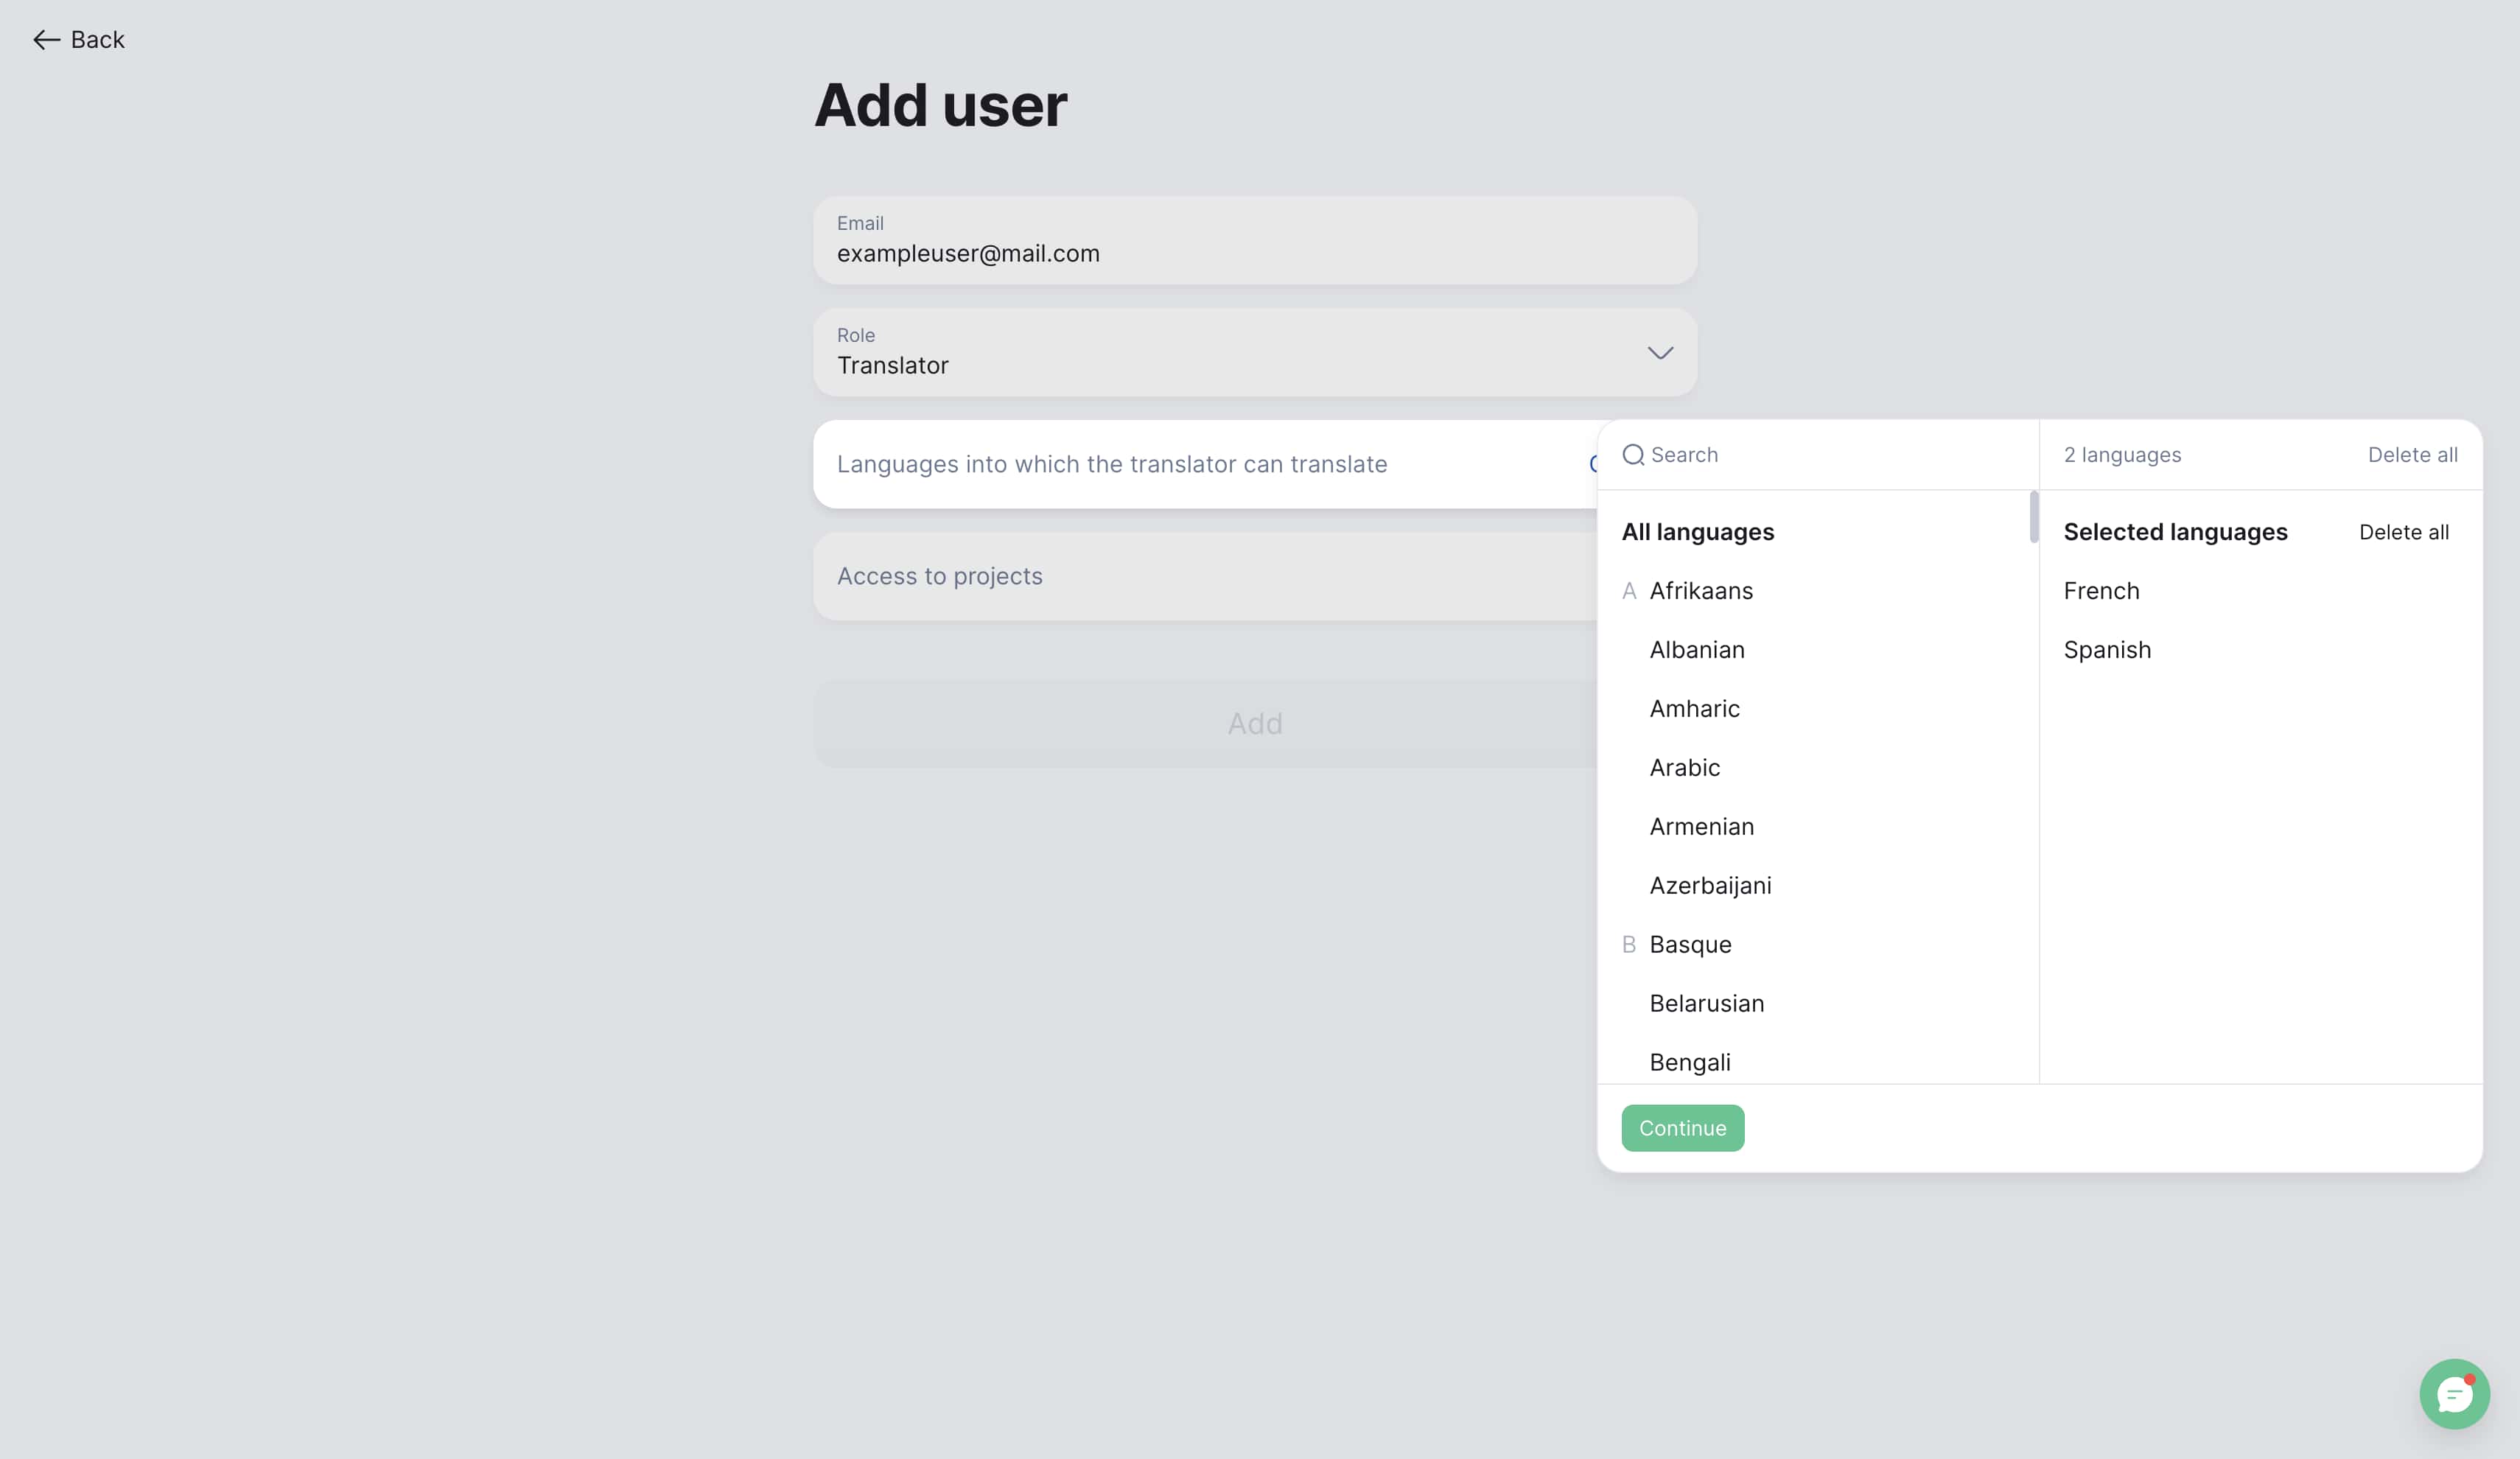Click the Continue button

[1682, 1128]
